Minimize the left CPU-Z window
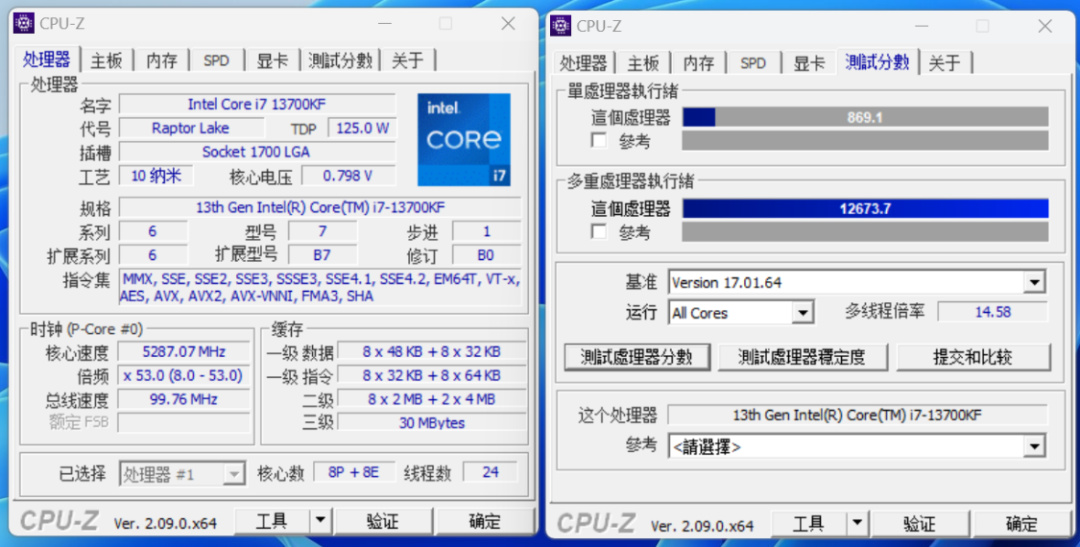Image resolution: width=1080 pixels, height=547 pixels. (x=385, y=23)
